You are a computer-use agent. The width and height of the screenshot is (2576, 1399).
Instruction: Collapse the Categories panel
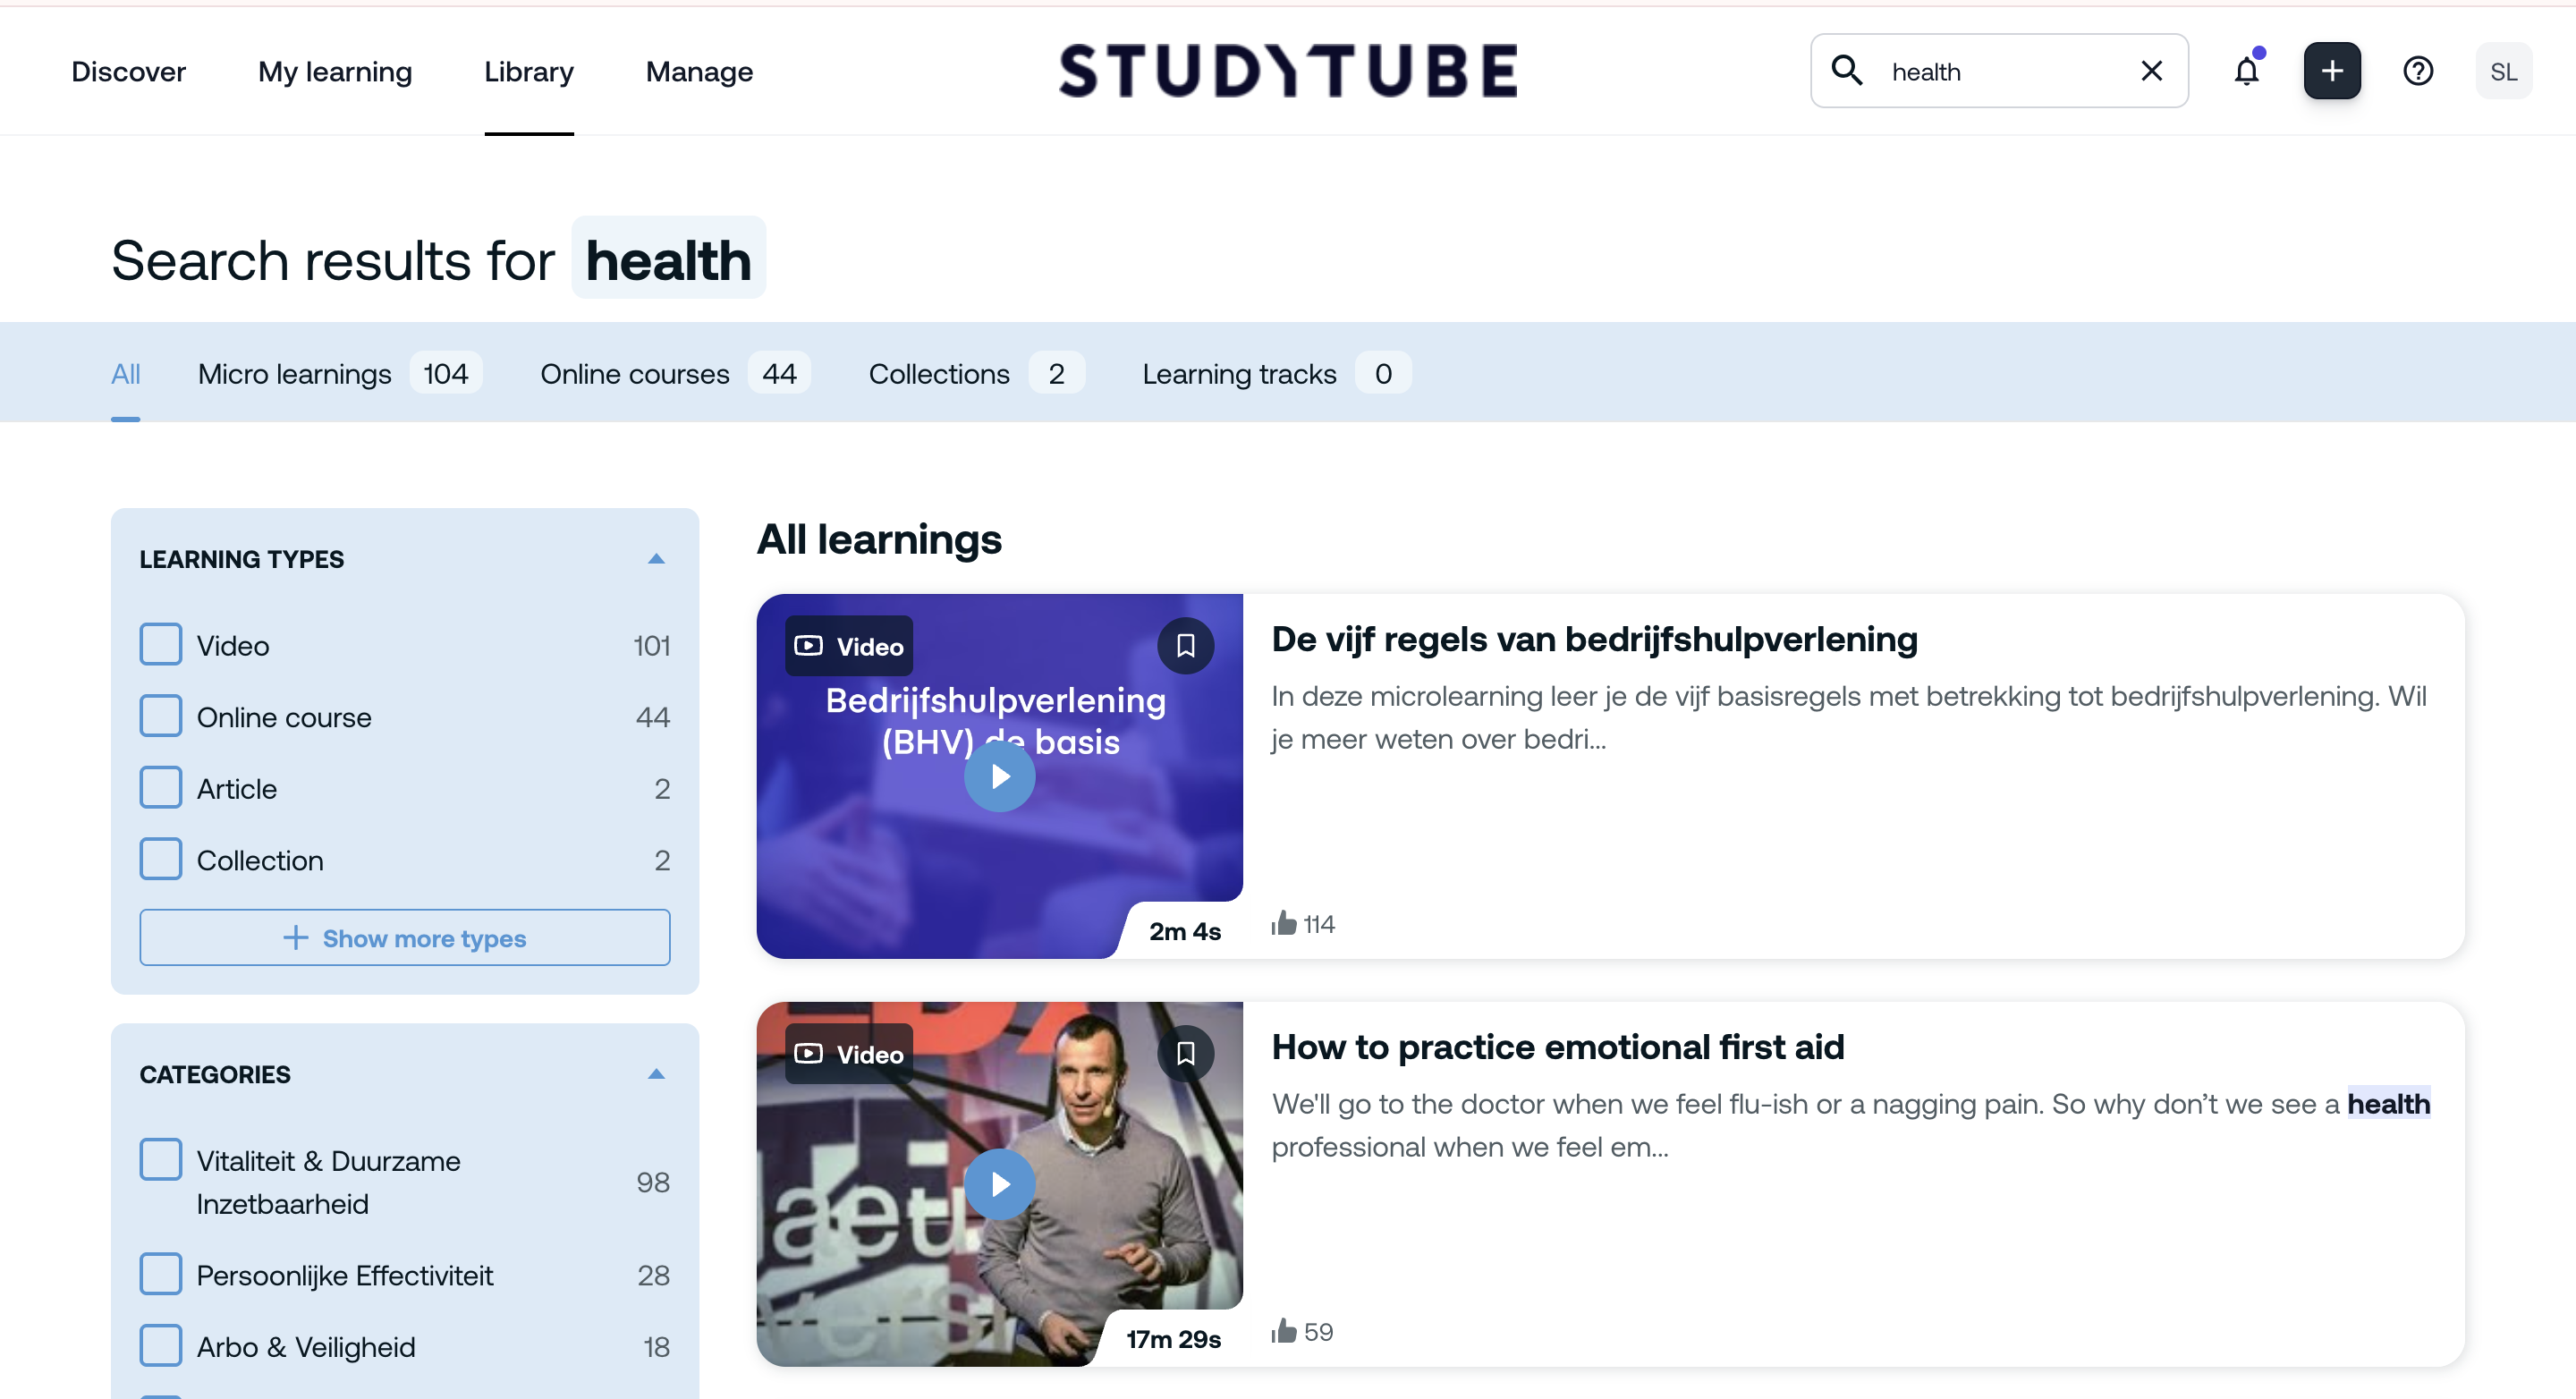(656, 1074)
